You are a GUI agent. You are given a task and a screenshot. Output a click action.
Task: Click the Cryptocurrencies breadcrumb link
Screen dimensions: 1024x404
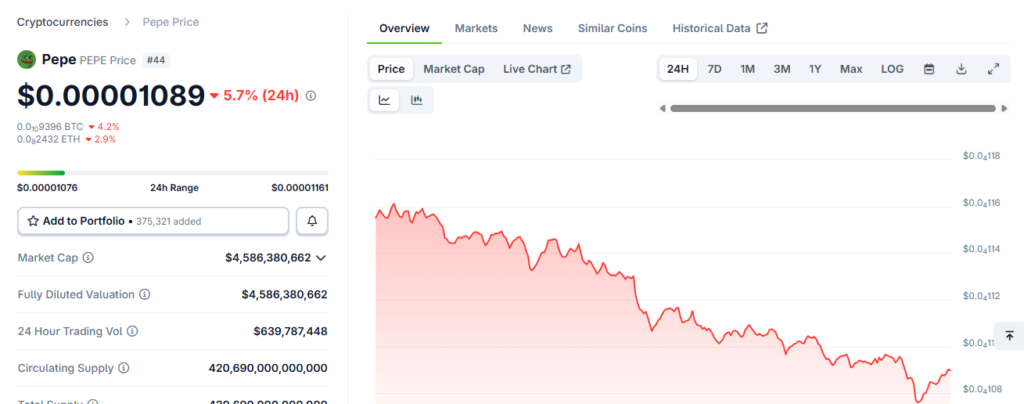coord(63,22)
